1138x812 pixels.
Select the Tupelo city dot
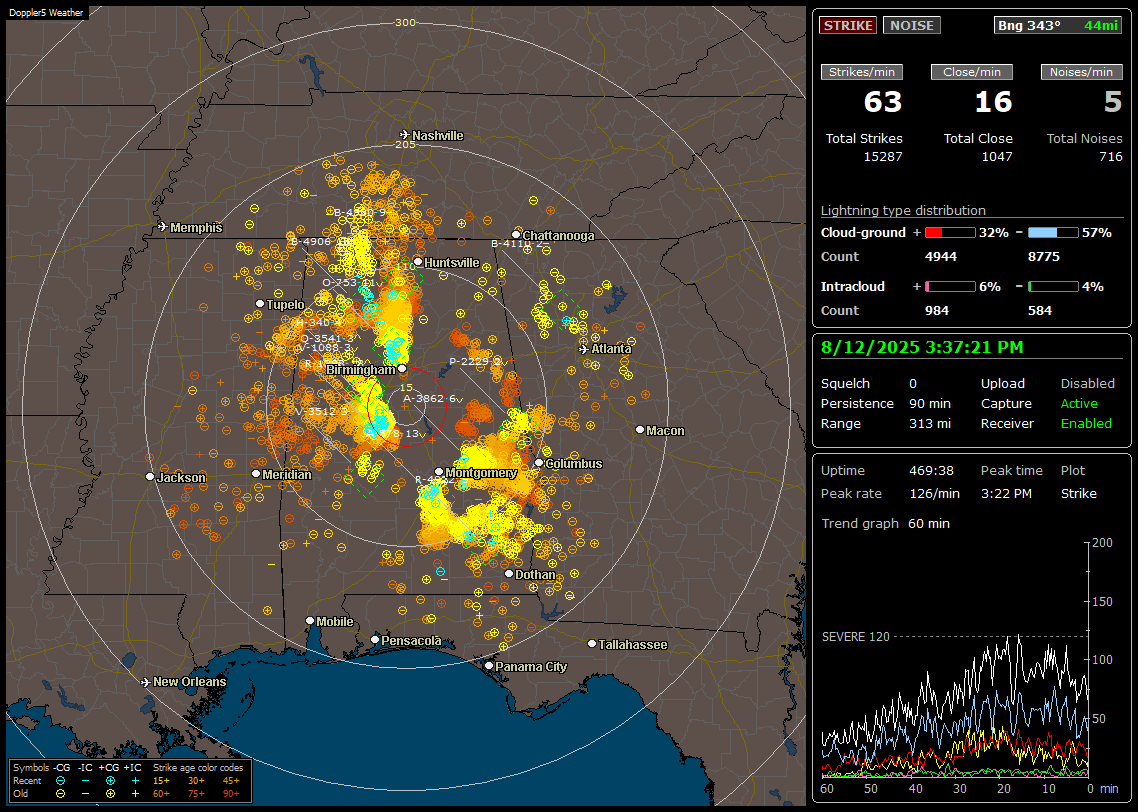point(260,303)
